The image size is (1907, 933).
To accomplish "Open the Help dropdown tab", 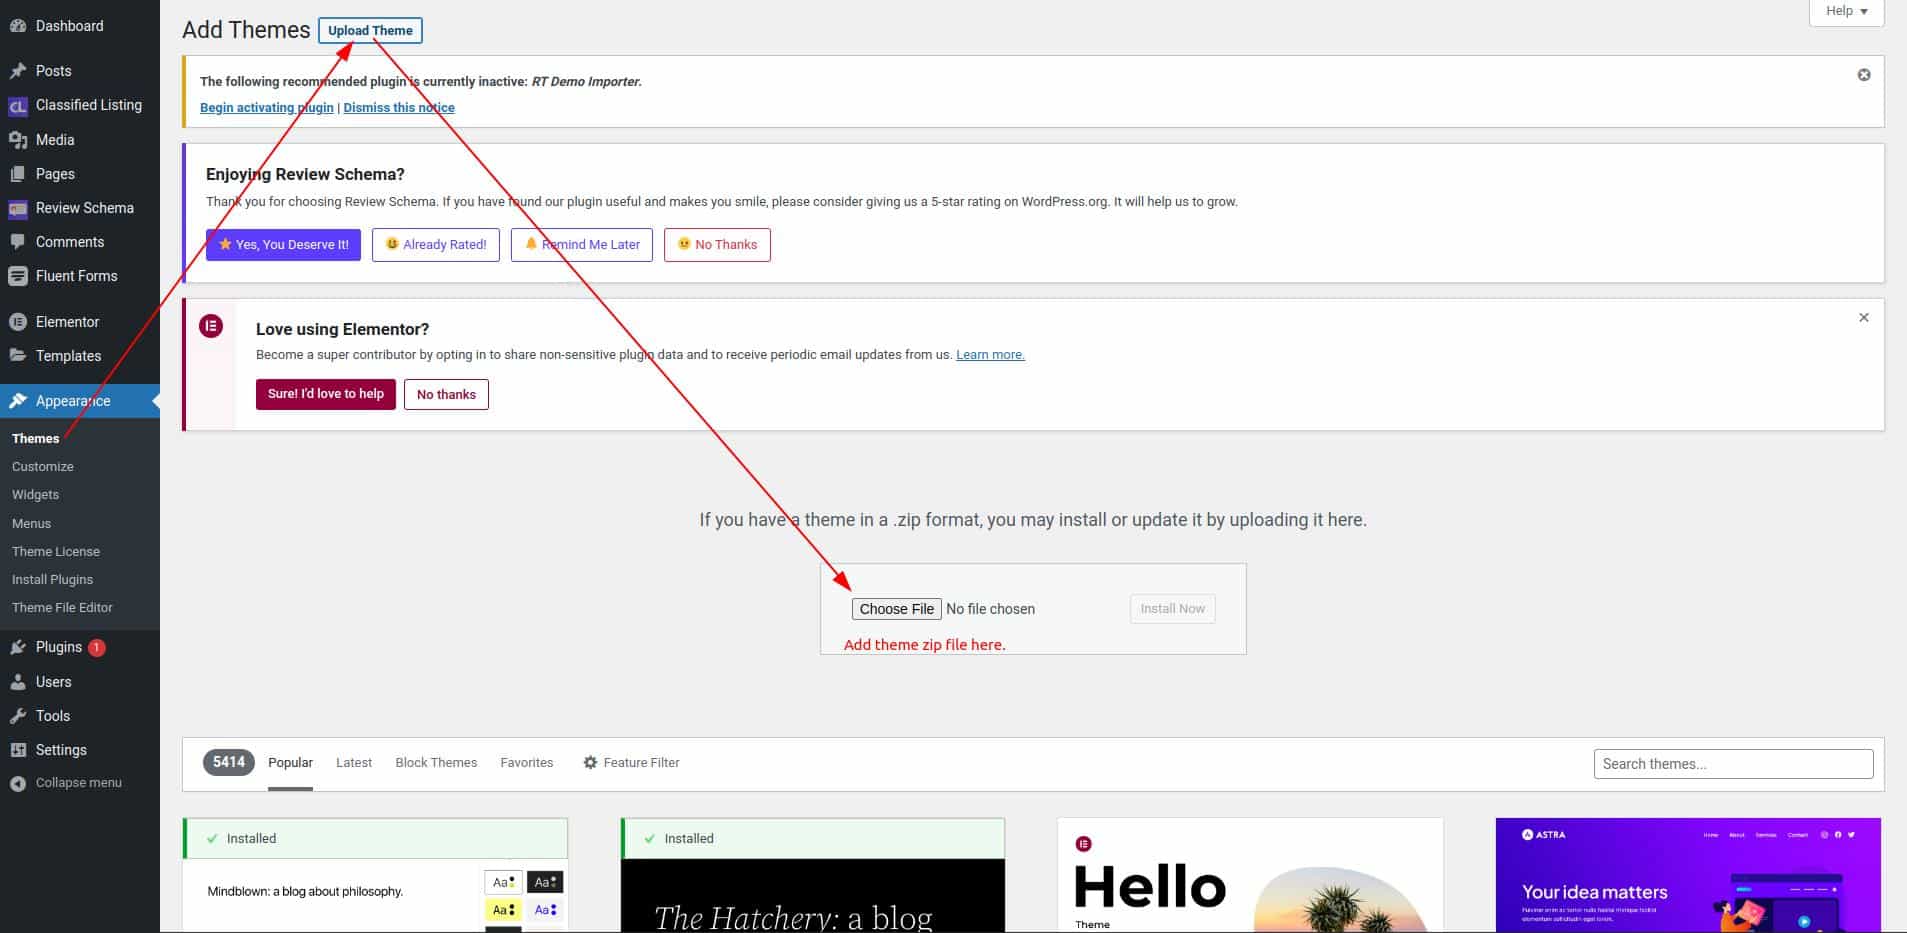I will pyautogui.click(x=1846, y=12).
